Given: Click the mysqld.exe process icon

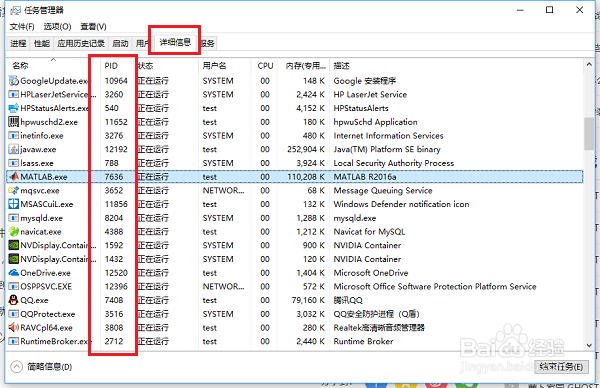Looking at the screenshot, I should 13,218.
